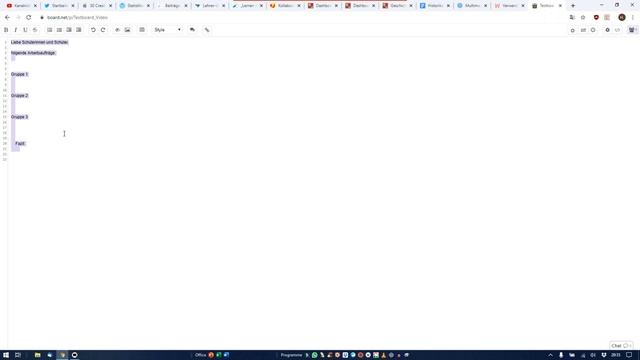Click the text line 'Gruppe 1'
640x360 pixels.
pyautogui.click(x=19, y=74)
